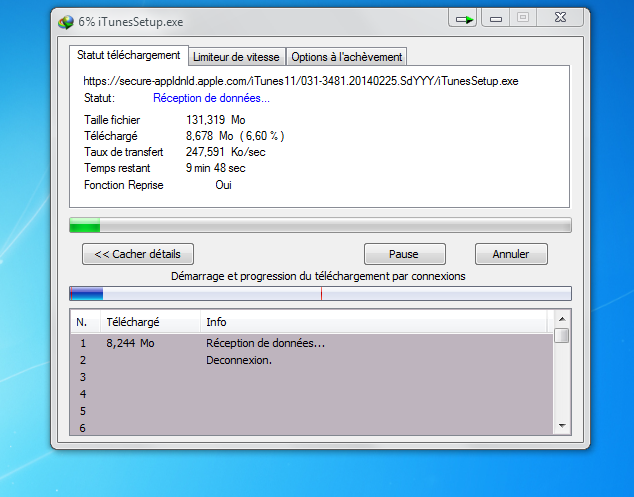The width and height of the screenshot is (634, 497).
Task: Click the green download progress bar
Action: [320, 225]
